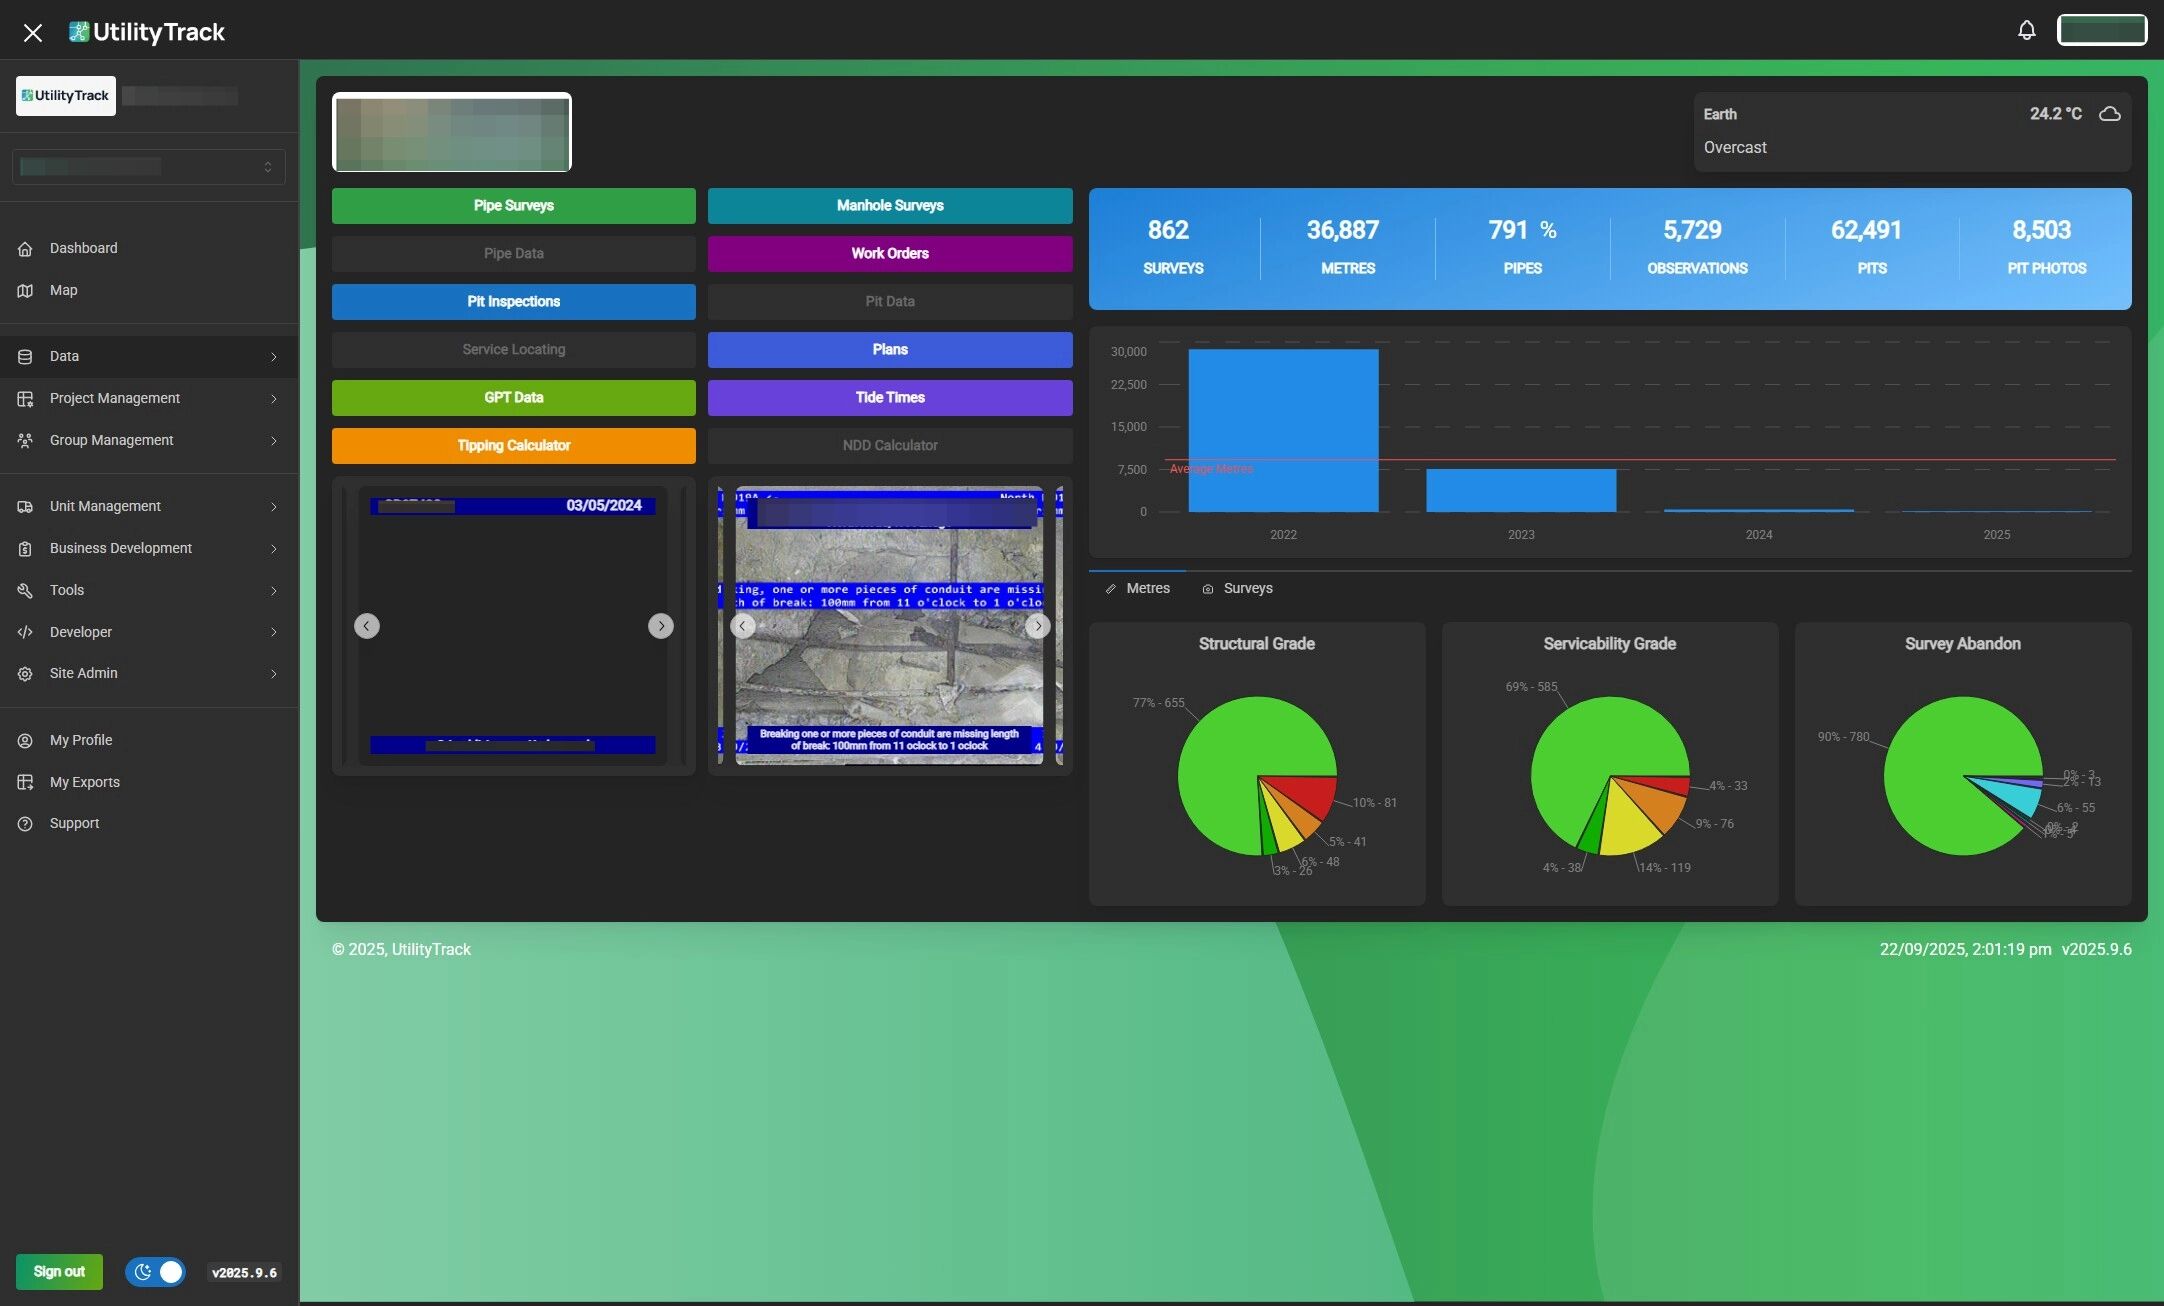Click the My Profile user icon

click(x=25, y=741)
